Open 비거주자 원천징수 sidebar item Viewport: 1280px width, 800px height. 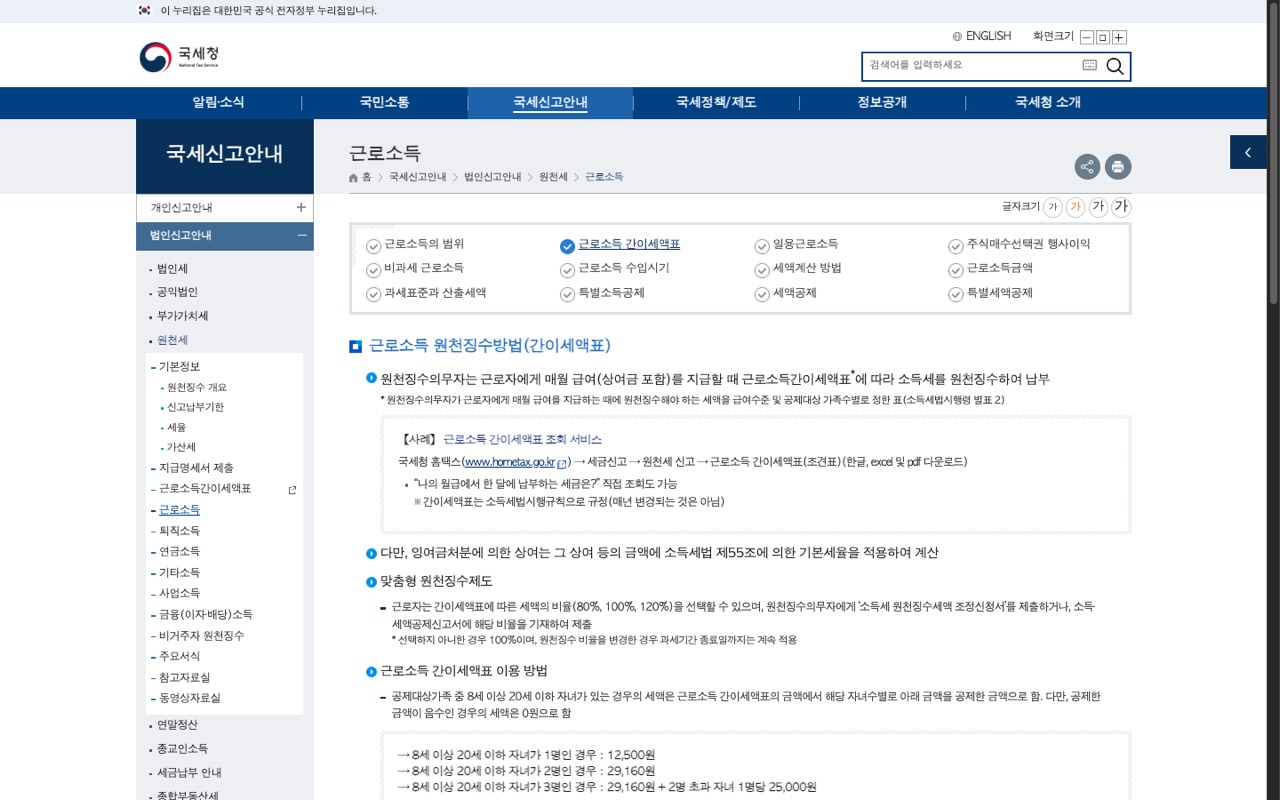pos(201,636)
